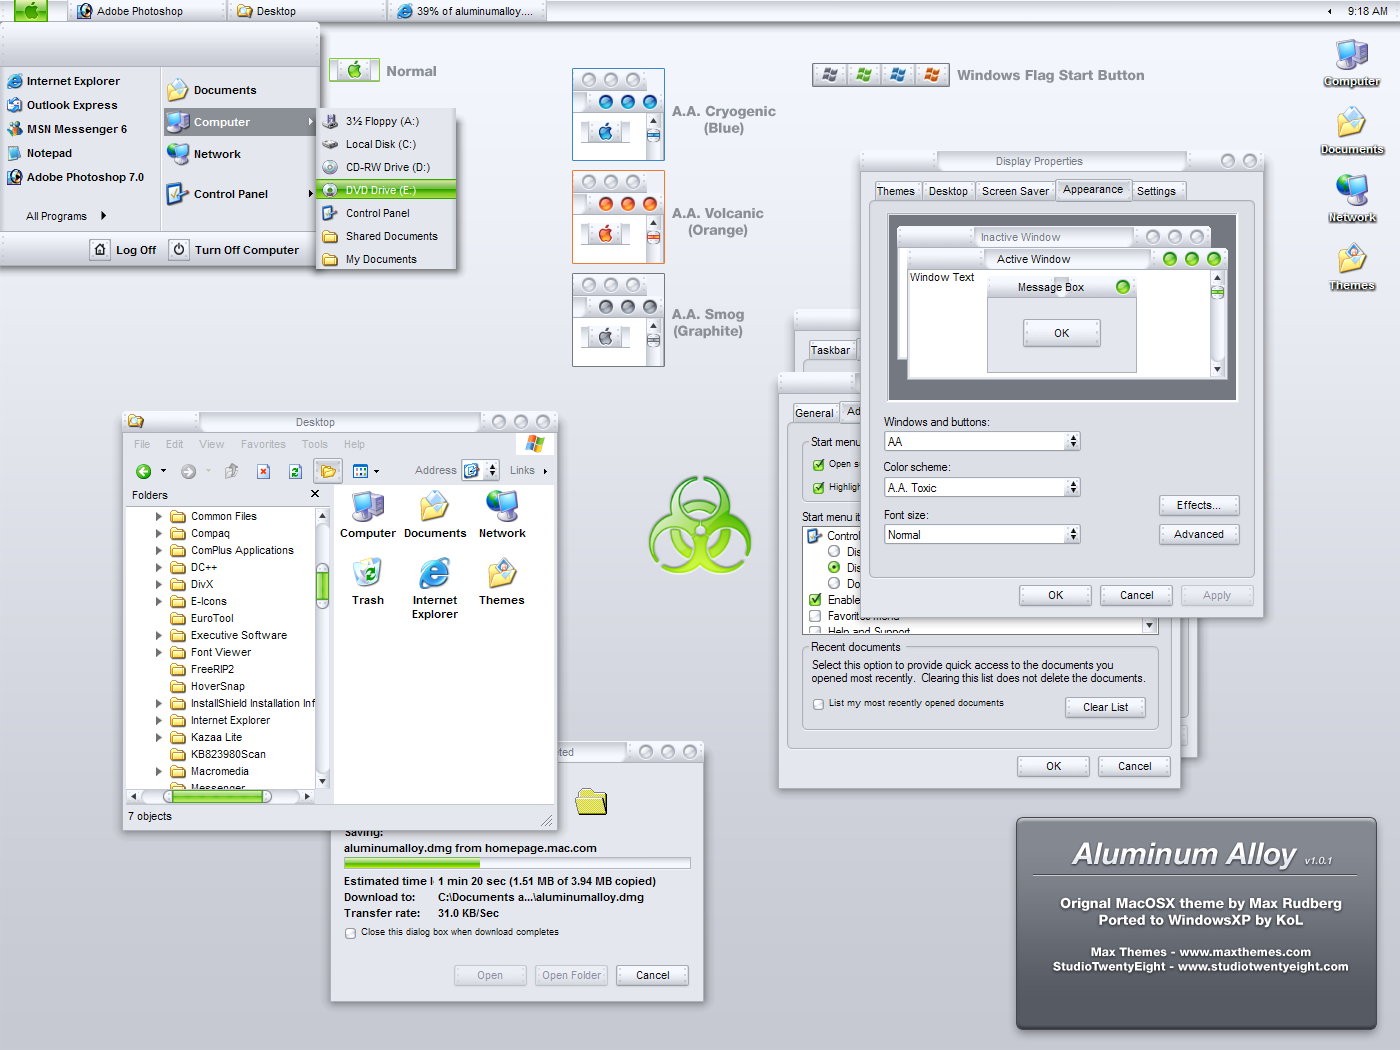Open Documents in Start menu right column
This screenshot has width=1400, height=1050.
pyautogui.click(x=212, y=90)
